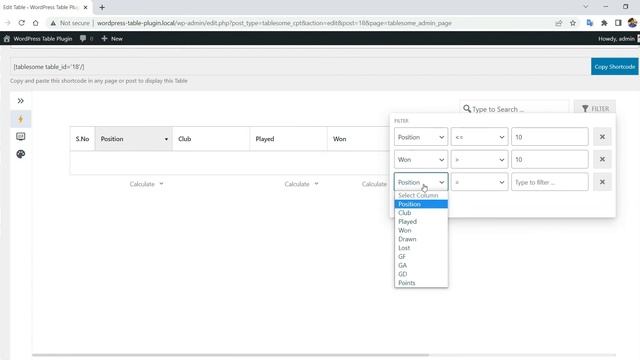Open Position column header arrow menu
This screenshot has height=360, width=640.
166,139
